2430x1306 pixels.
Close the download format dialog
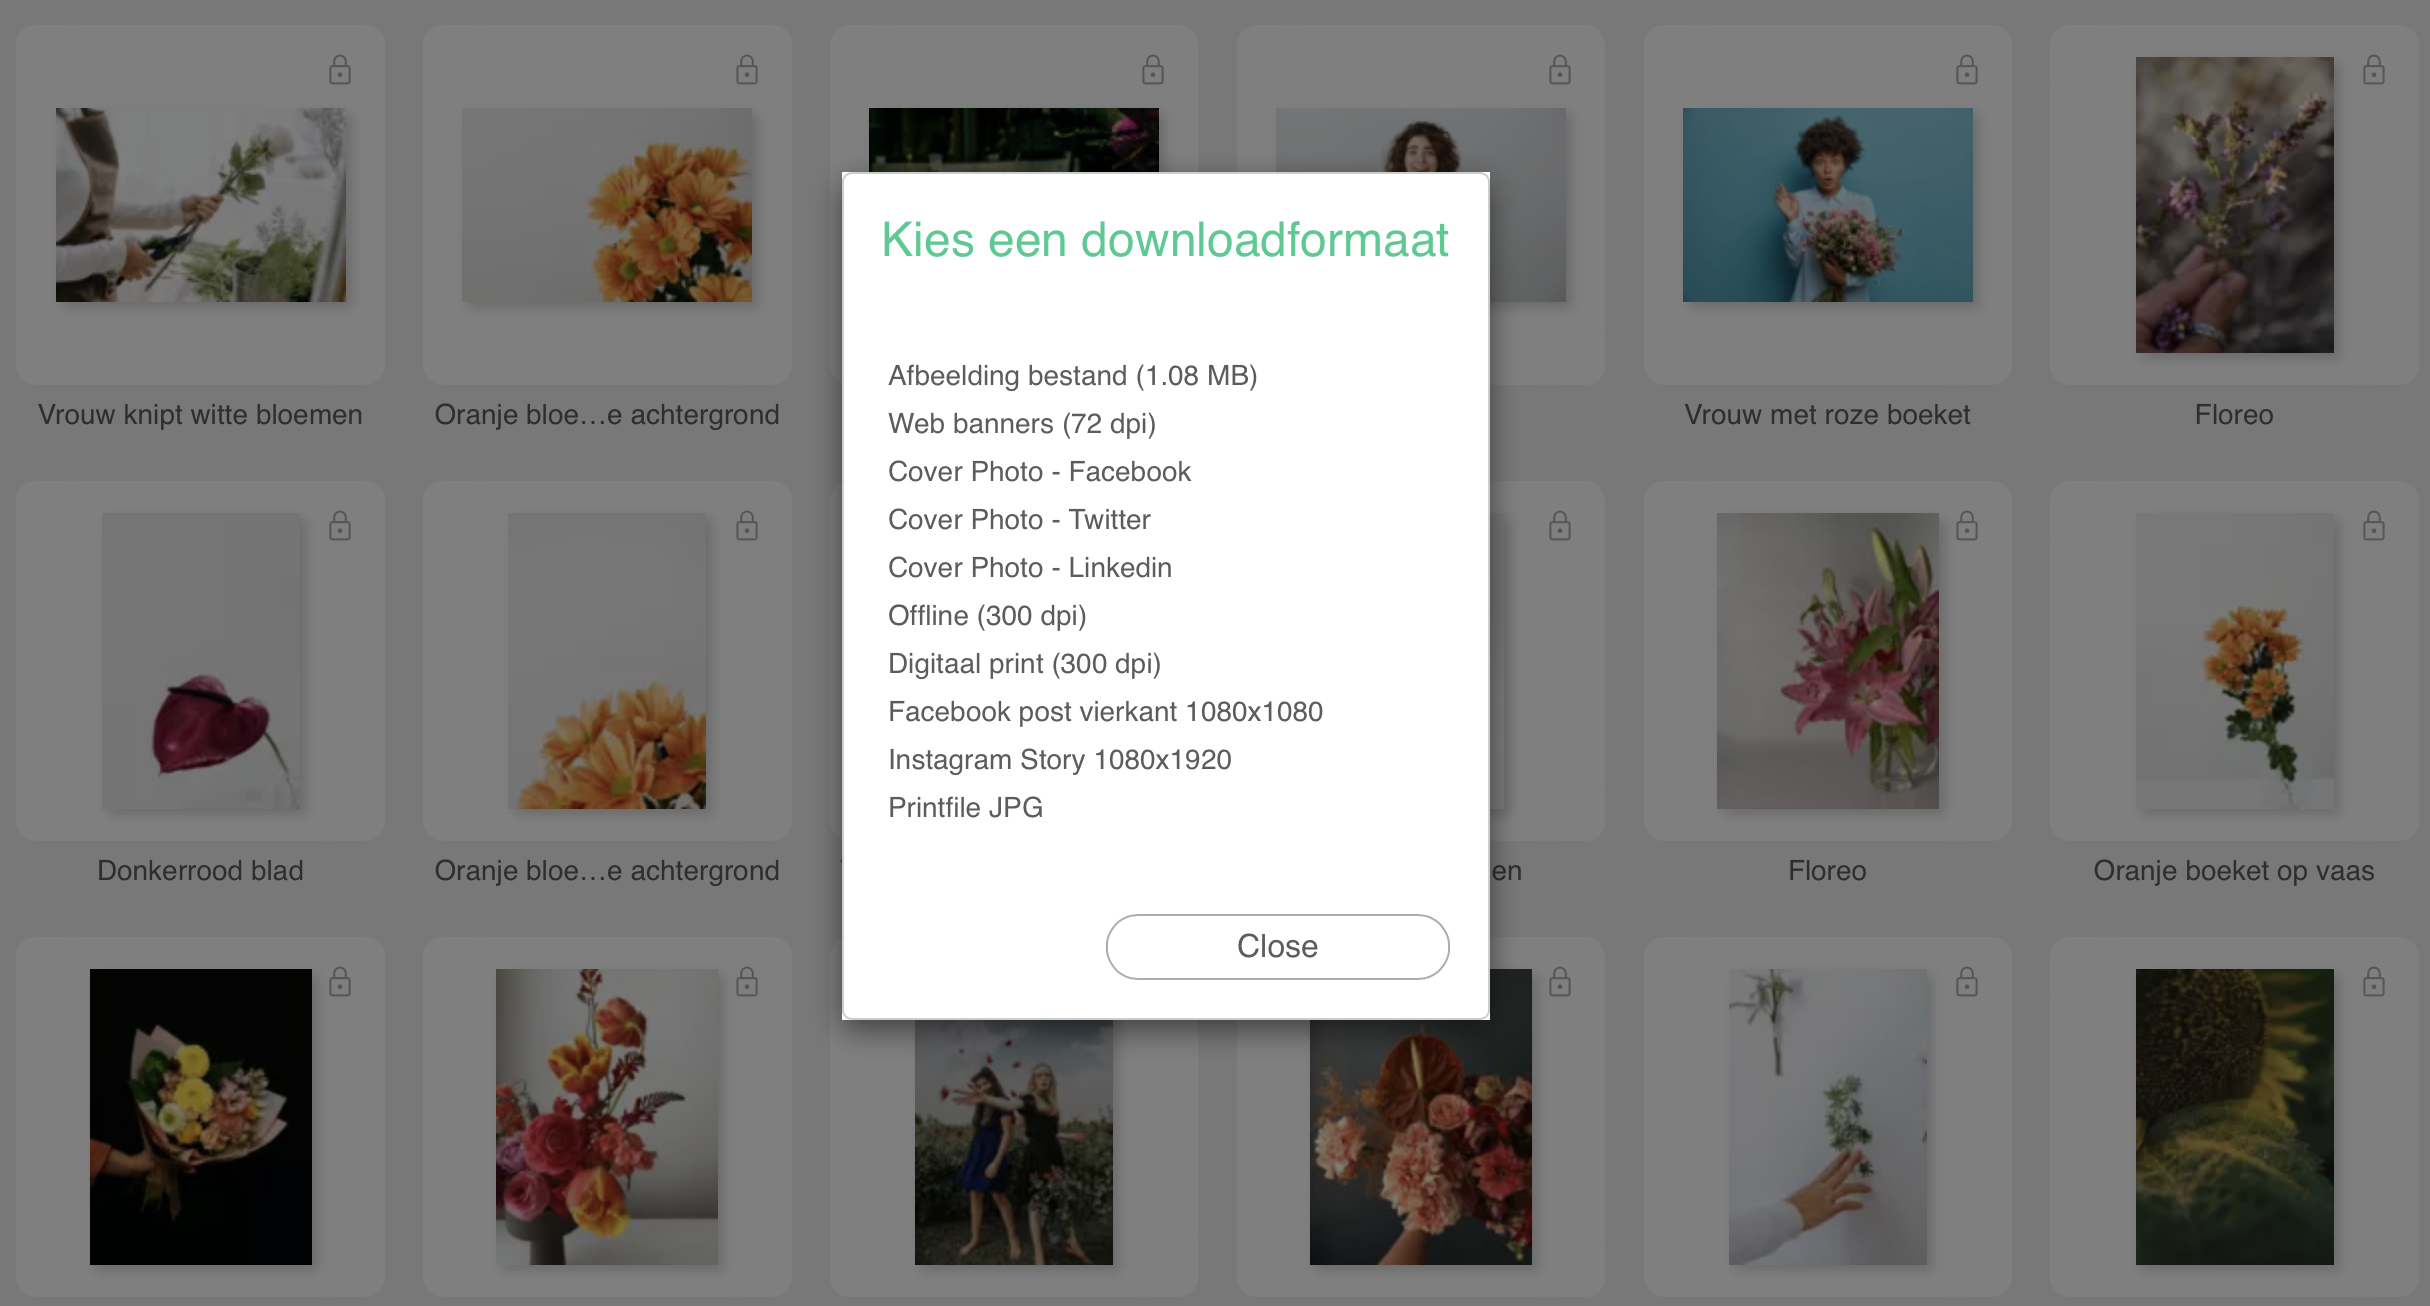(1277, 946)
